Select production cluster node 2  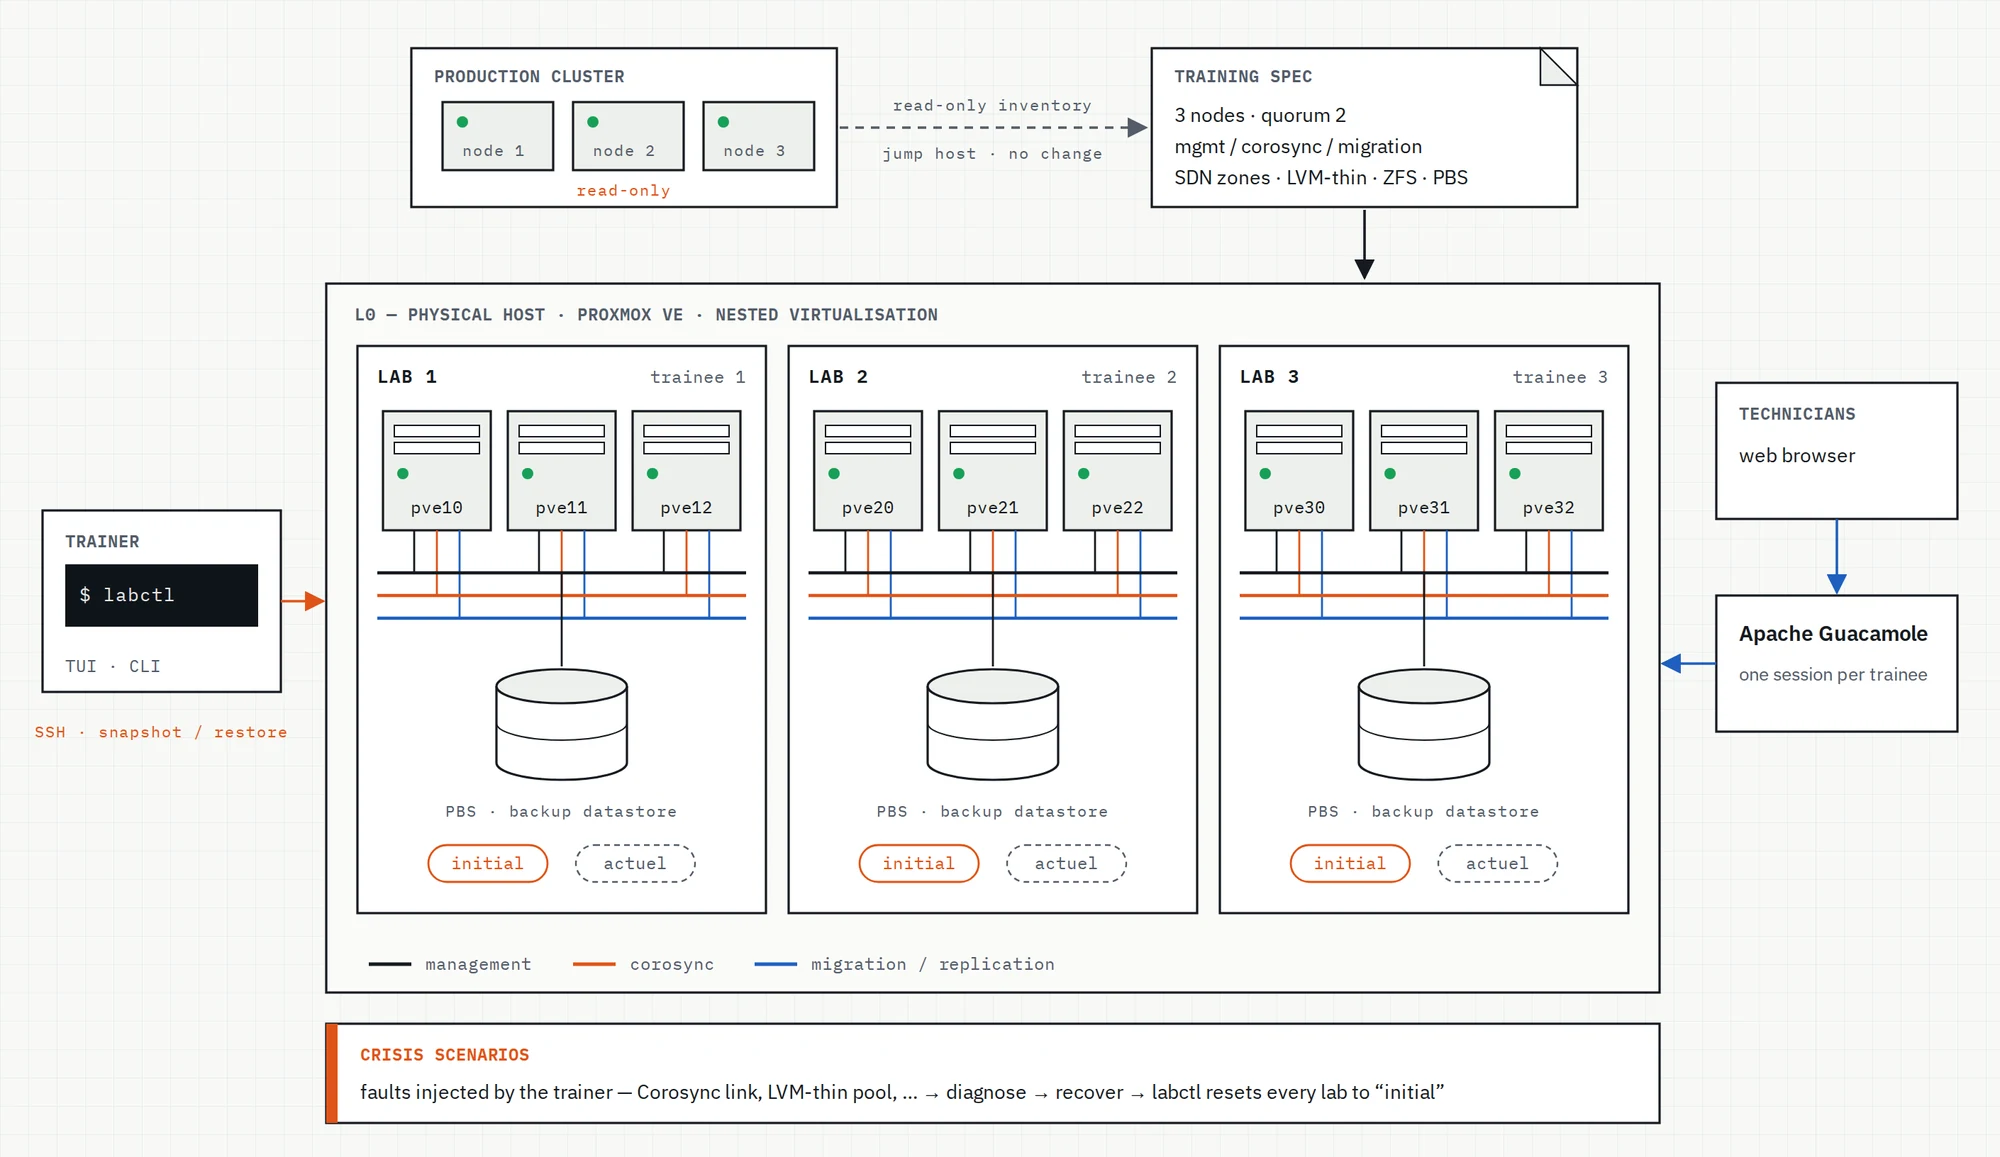(628, 136)
